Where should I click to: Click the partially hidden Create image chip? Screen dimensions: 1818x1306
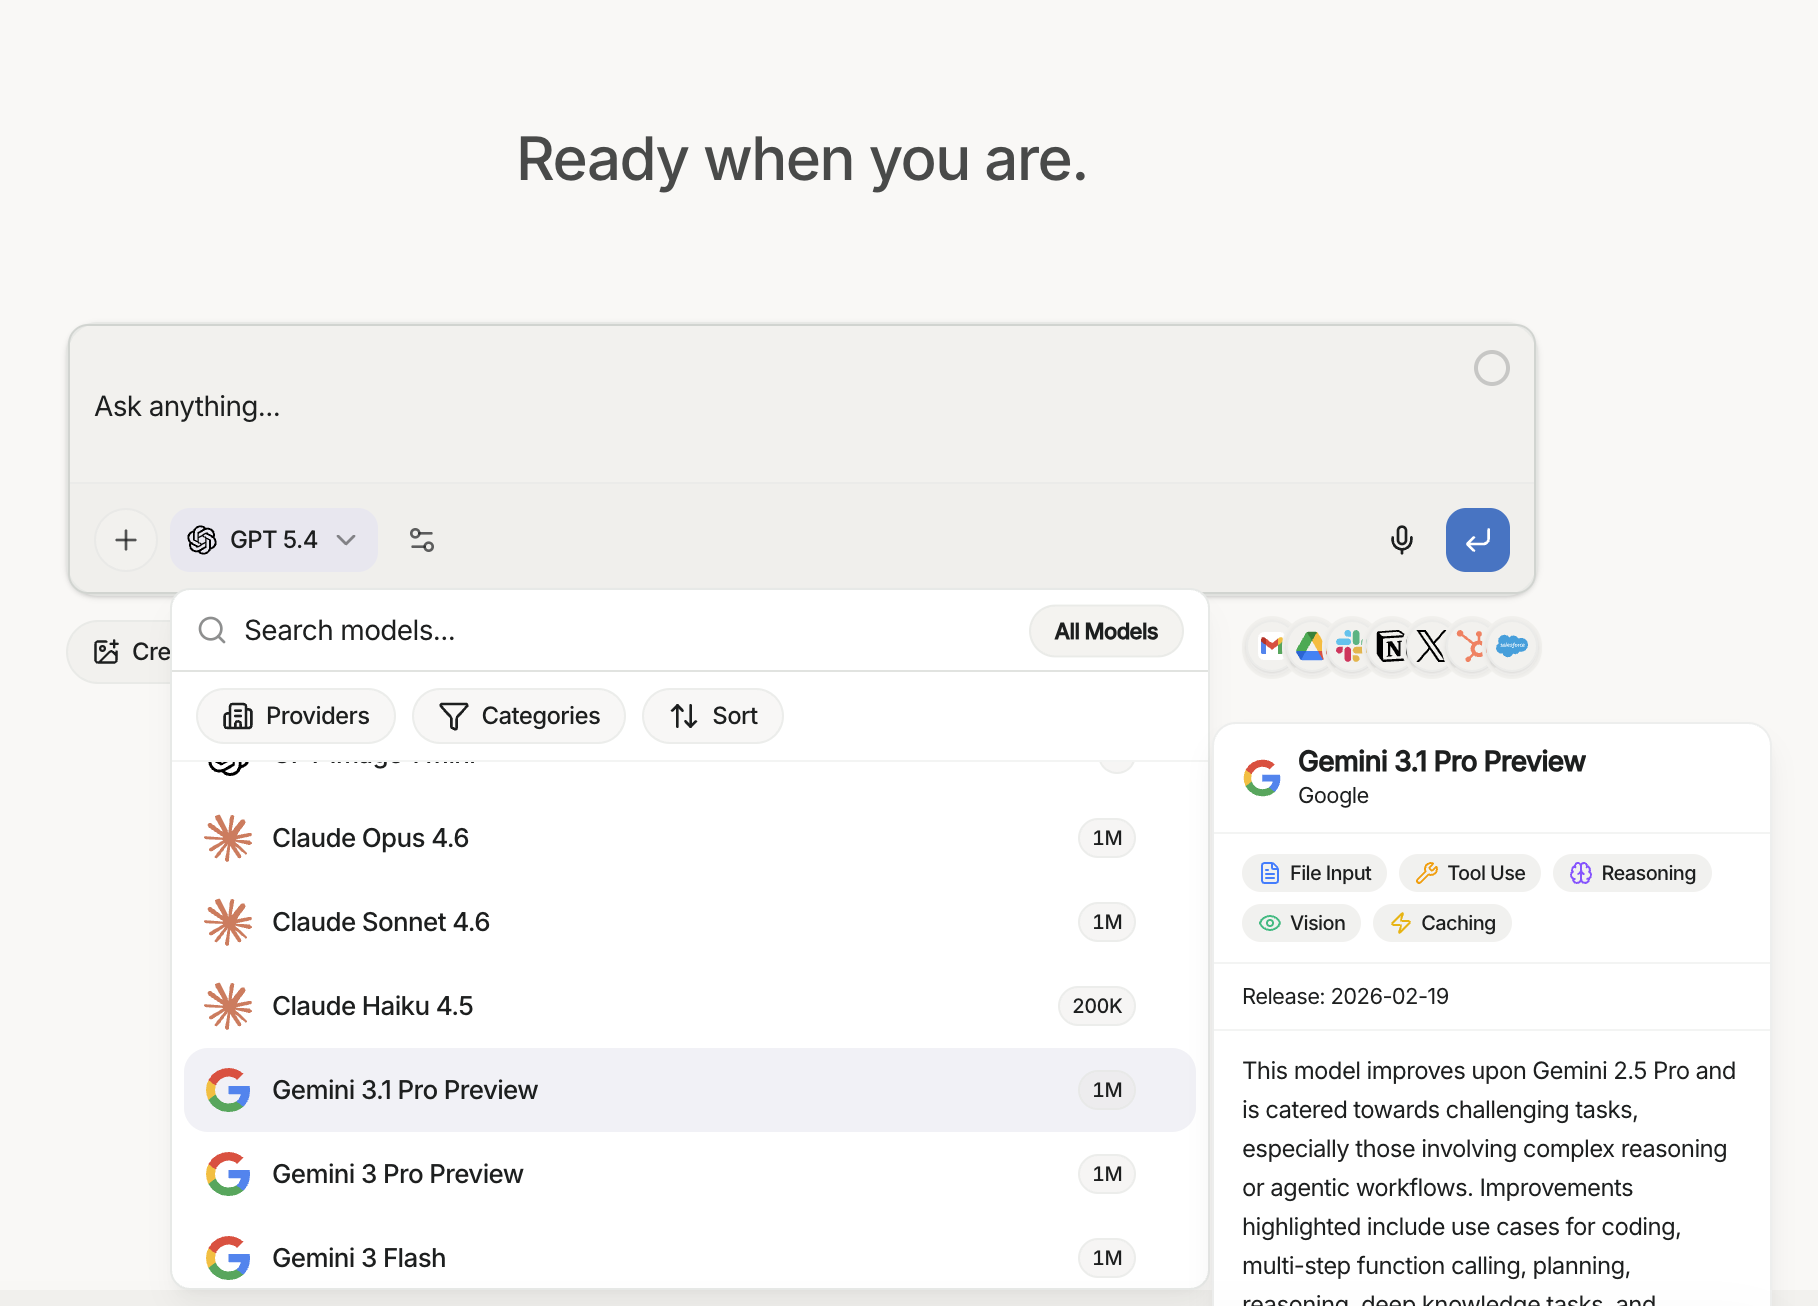click(120, 652)
